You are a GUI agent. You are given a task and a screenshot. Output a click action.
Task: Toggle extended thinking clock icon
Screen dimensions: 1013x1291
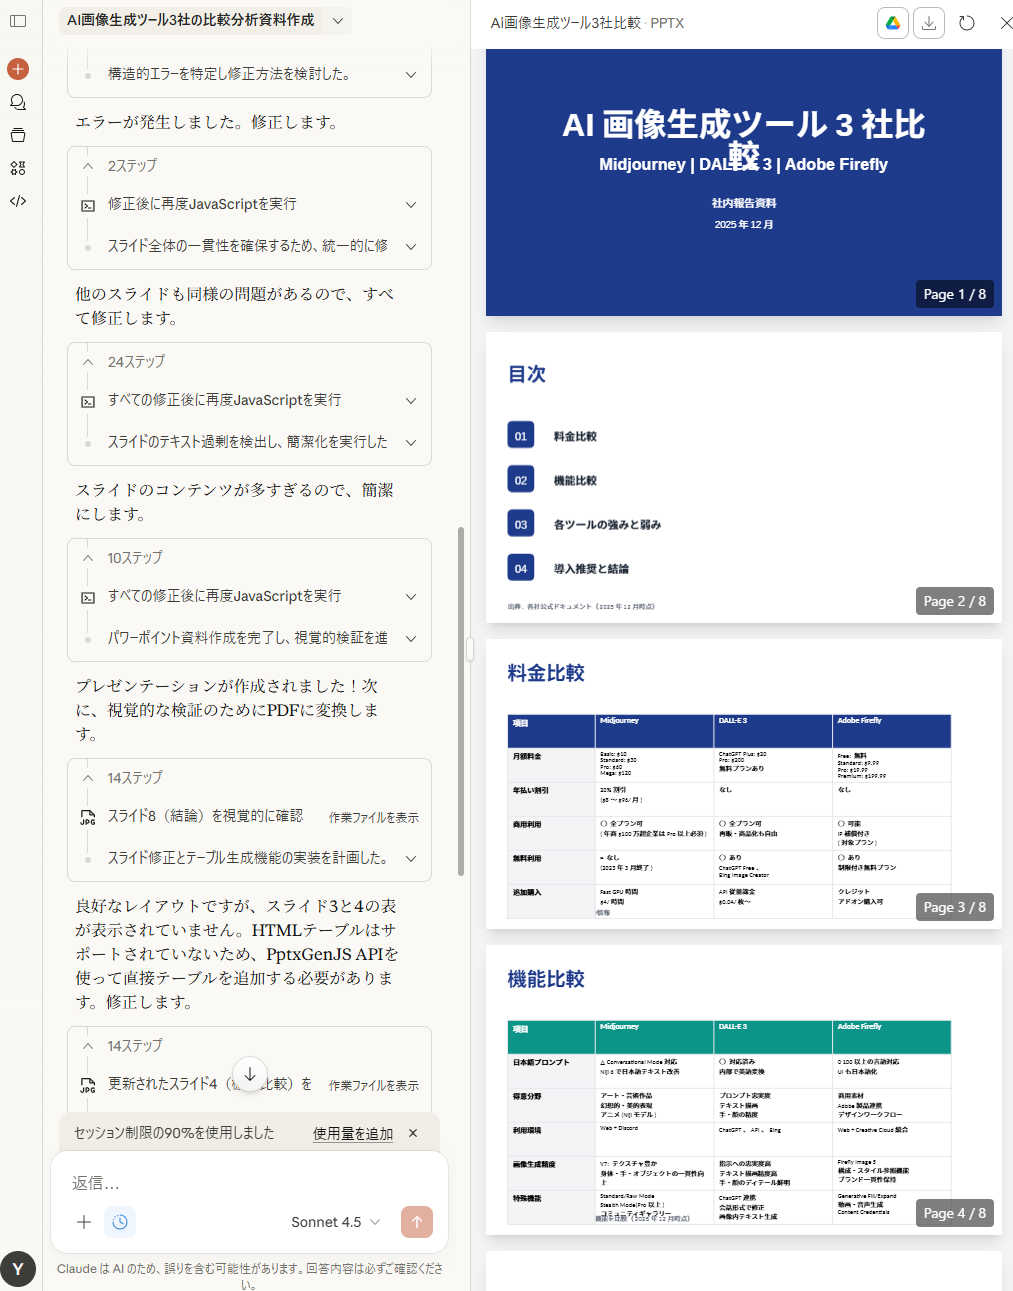(120, 1222)
